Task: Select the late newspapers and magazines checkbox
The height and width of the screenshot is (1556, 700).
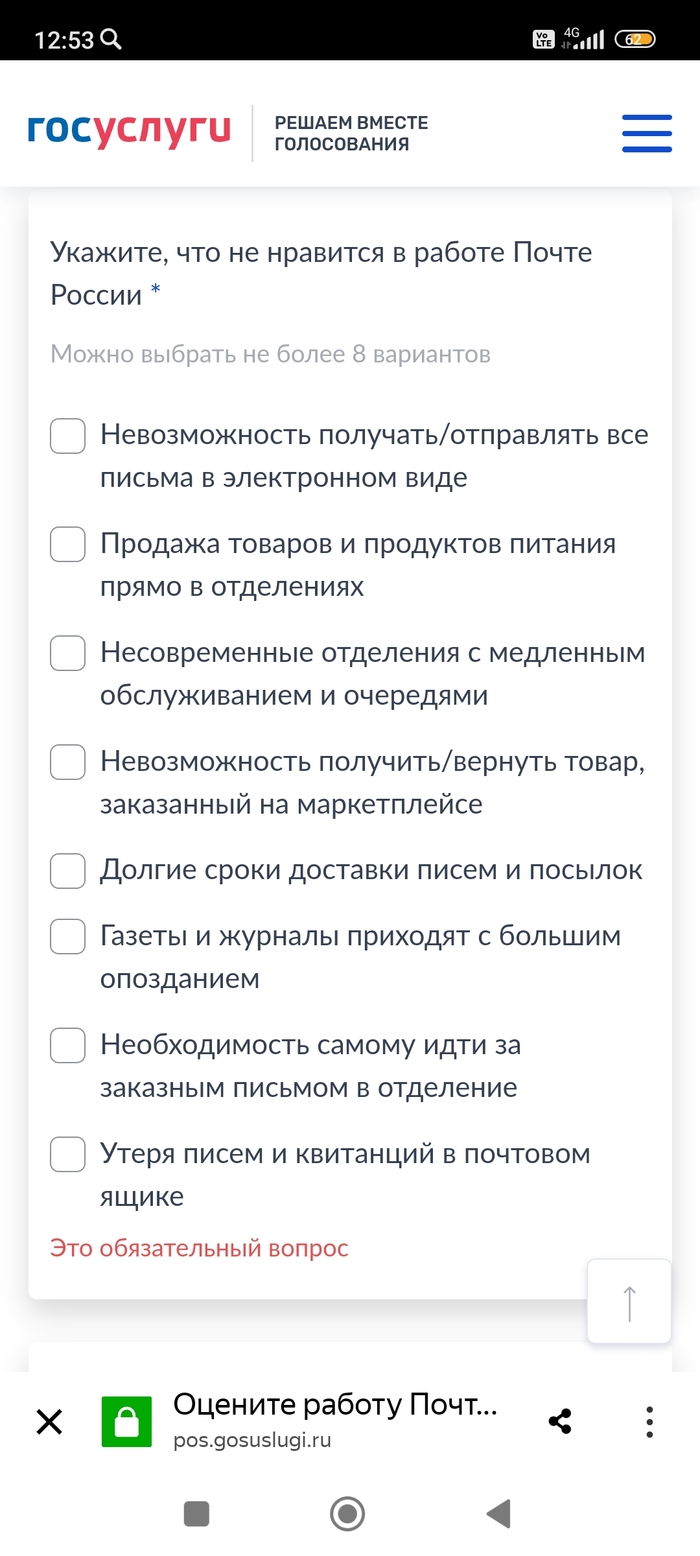Action: tap(68, 937)
